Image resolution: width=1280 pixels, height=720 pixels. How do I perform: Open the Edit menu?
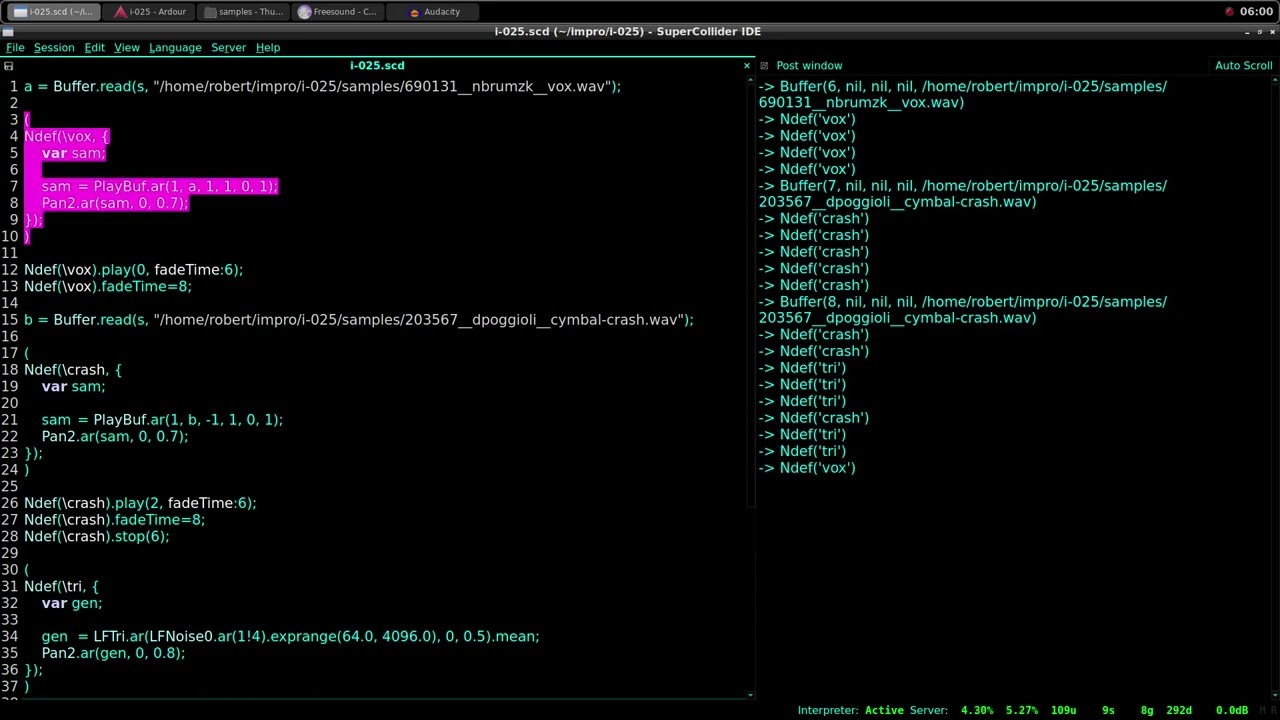(x=94, y=47)
